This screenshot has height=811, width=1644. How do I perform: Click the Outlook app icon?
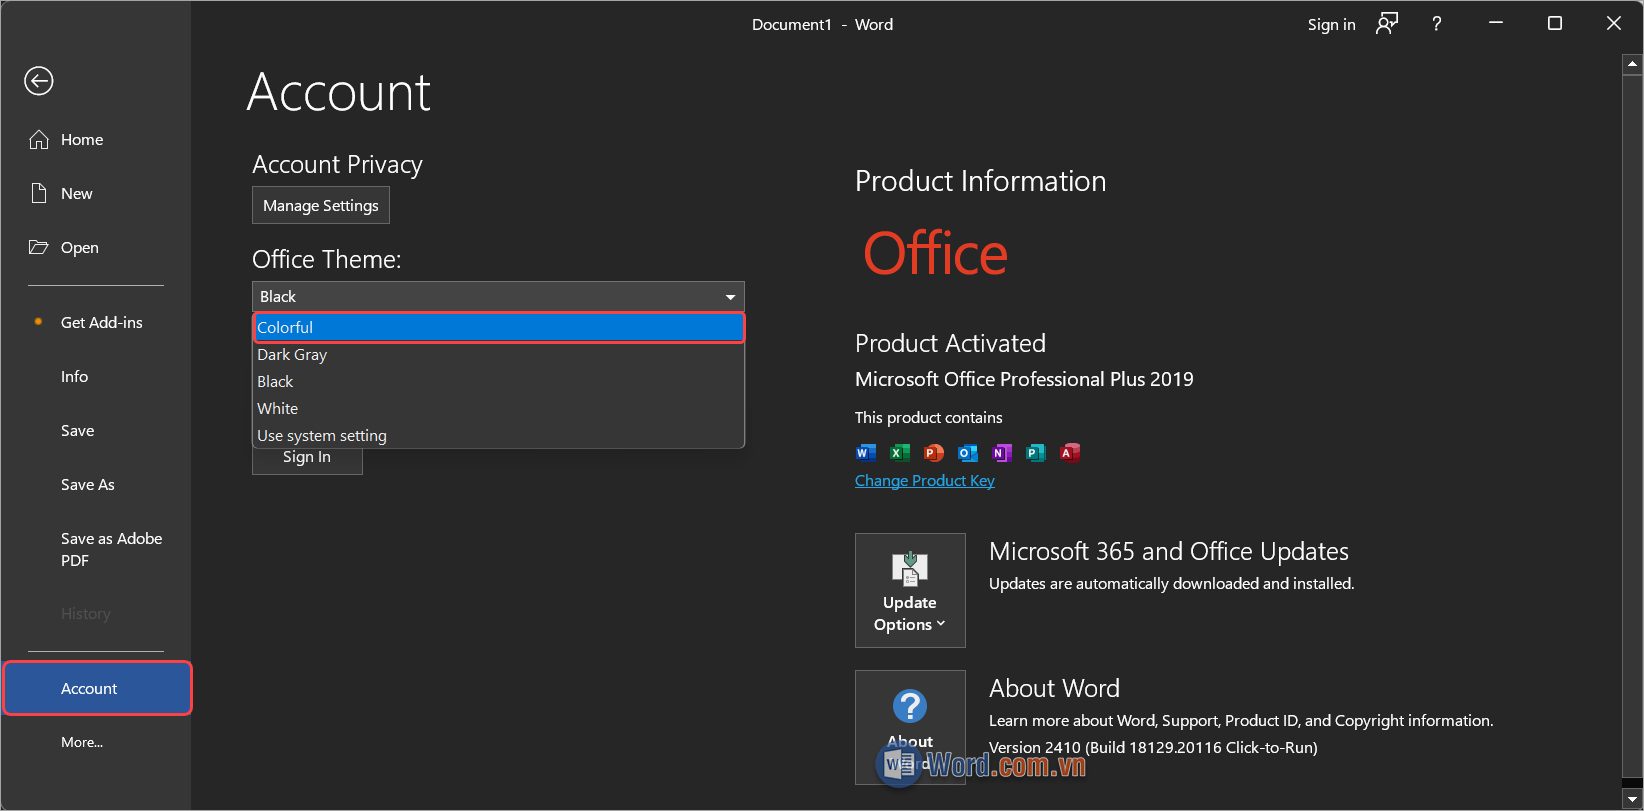(x=968, y=452)
